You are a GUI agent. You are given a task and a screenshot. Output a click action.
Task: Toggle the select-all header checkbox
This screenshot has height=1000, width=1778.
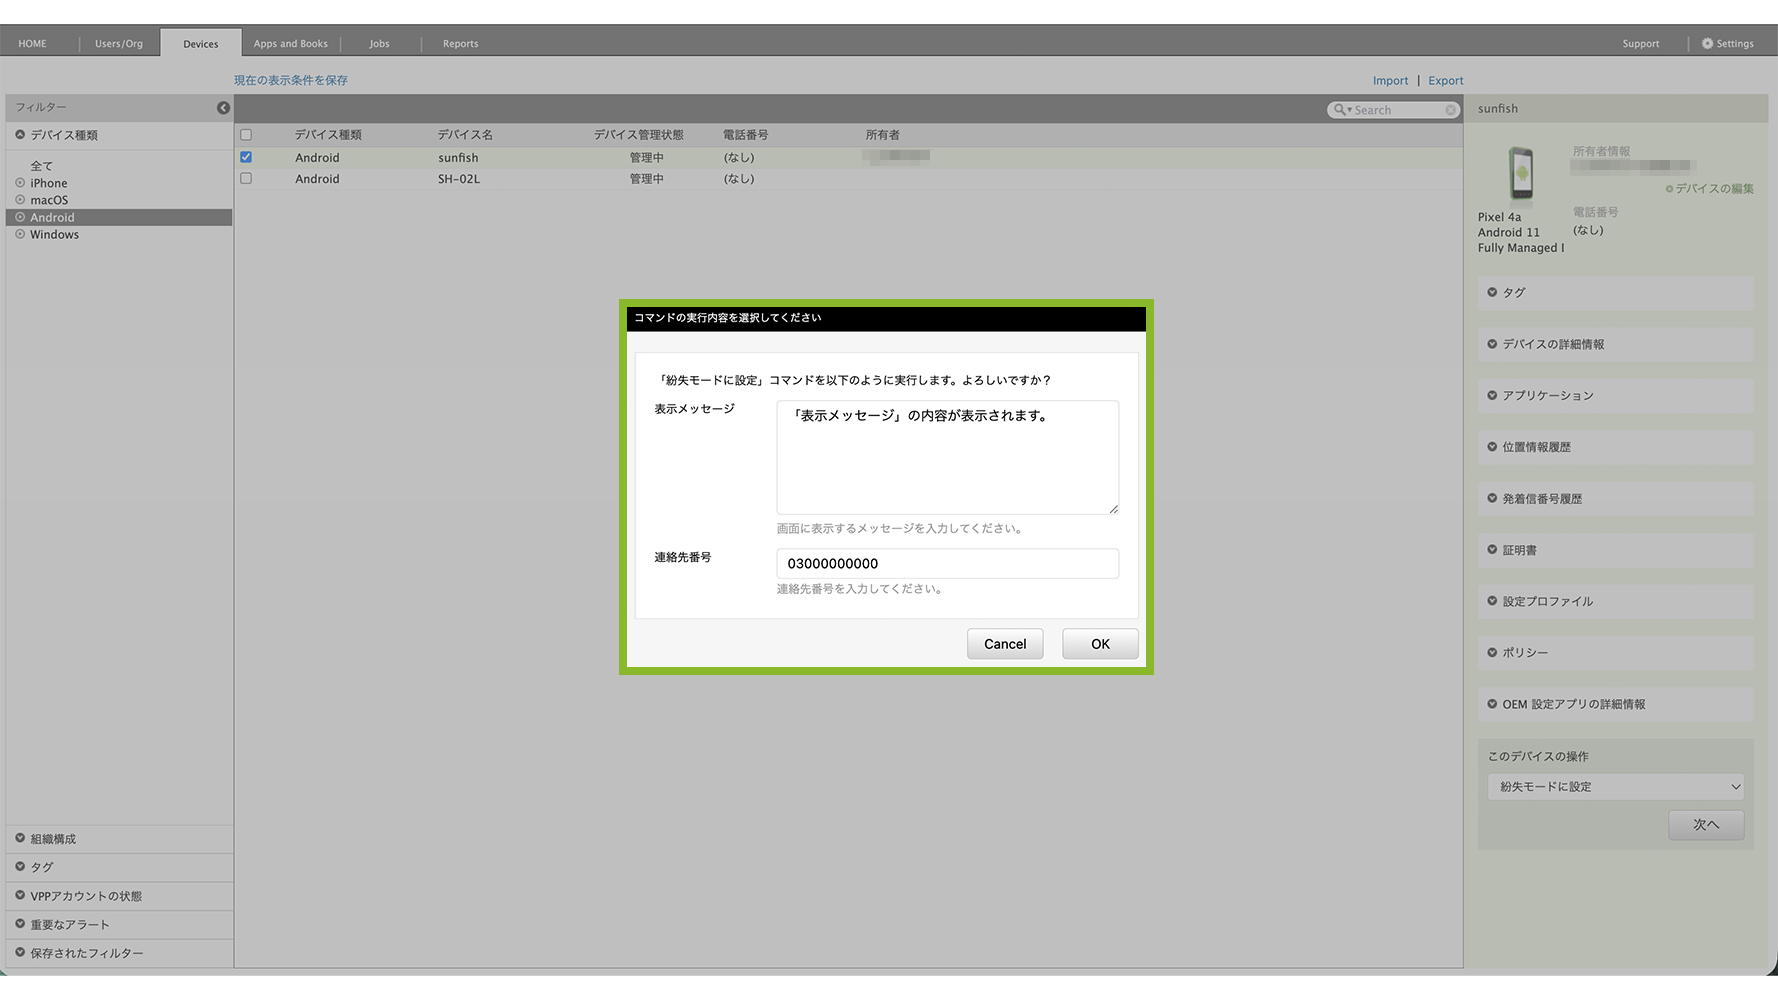point(246,135)
